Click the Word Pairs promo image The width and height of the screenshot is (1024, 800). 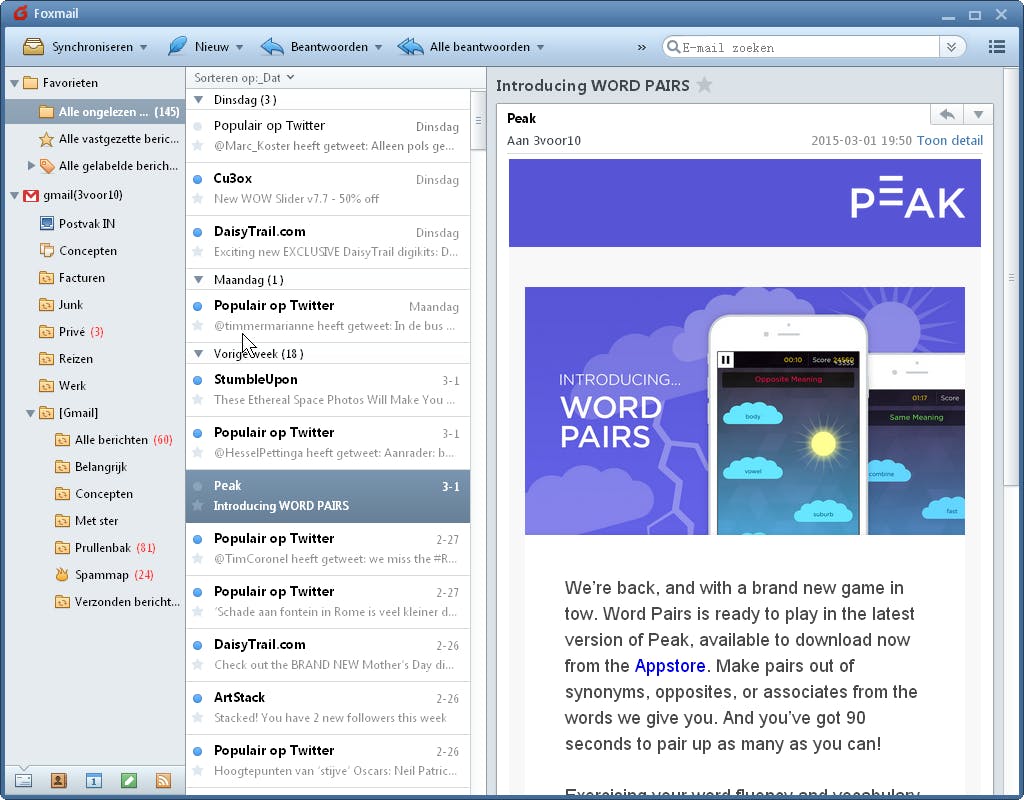744,411
